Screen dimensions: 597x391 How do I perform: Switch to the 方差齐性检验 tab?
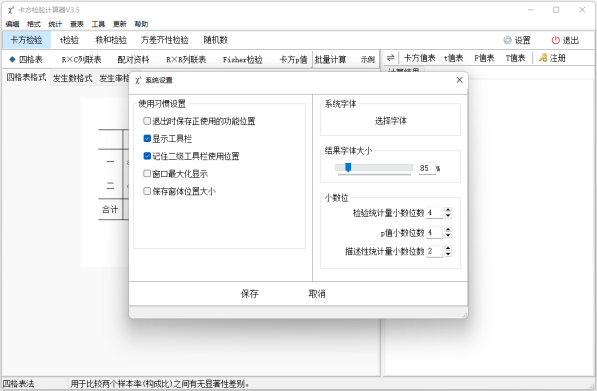point(164,40)
